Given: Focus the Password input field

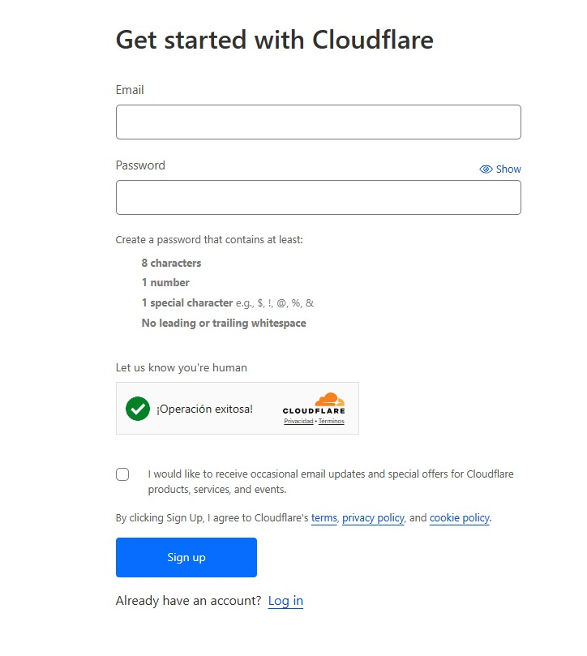Looking at the screenshot, I should point(318,197).
